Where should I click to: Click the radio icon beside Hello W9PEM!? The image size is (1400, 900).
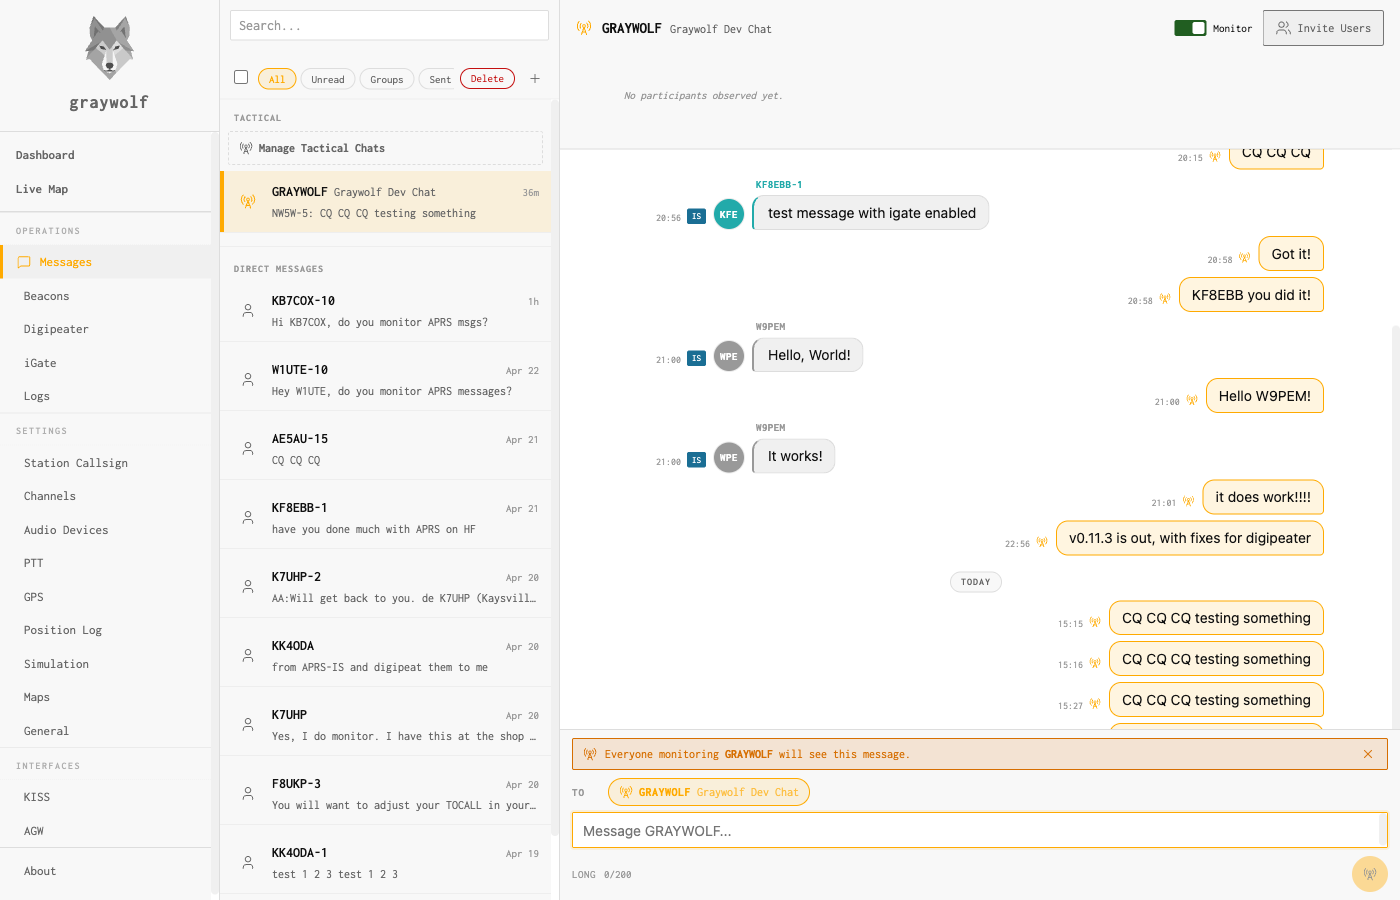(1192, 400)
